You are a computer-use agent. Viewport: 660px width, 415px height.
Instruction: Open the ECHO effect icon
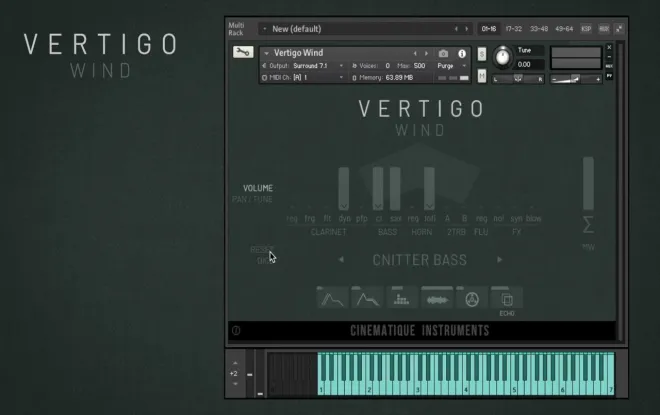[507, 299]
